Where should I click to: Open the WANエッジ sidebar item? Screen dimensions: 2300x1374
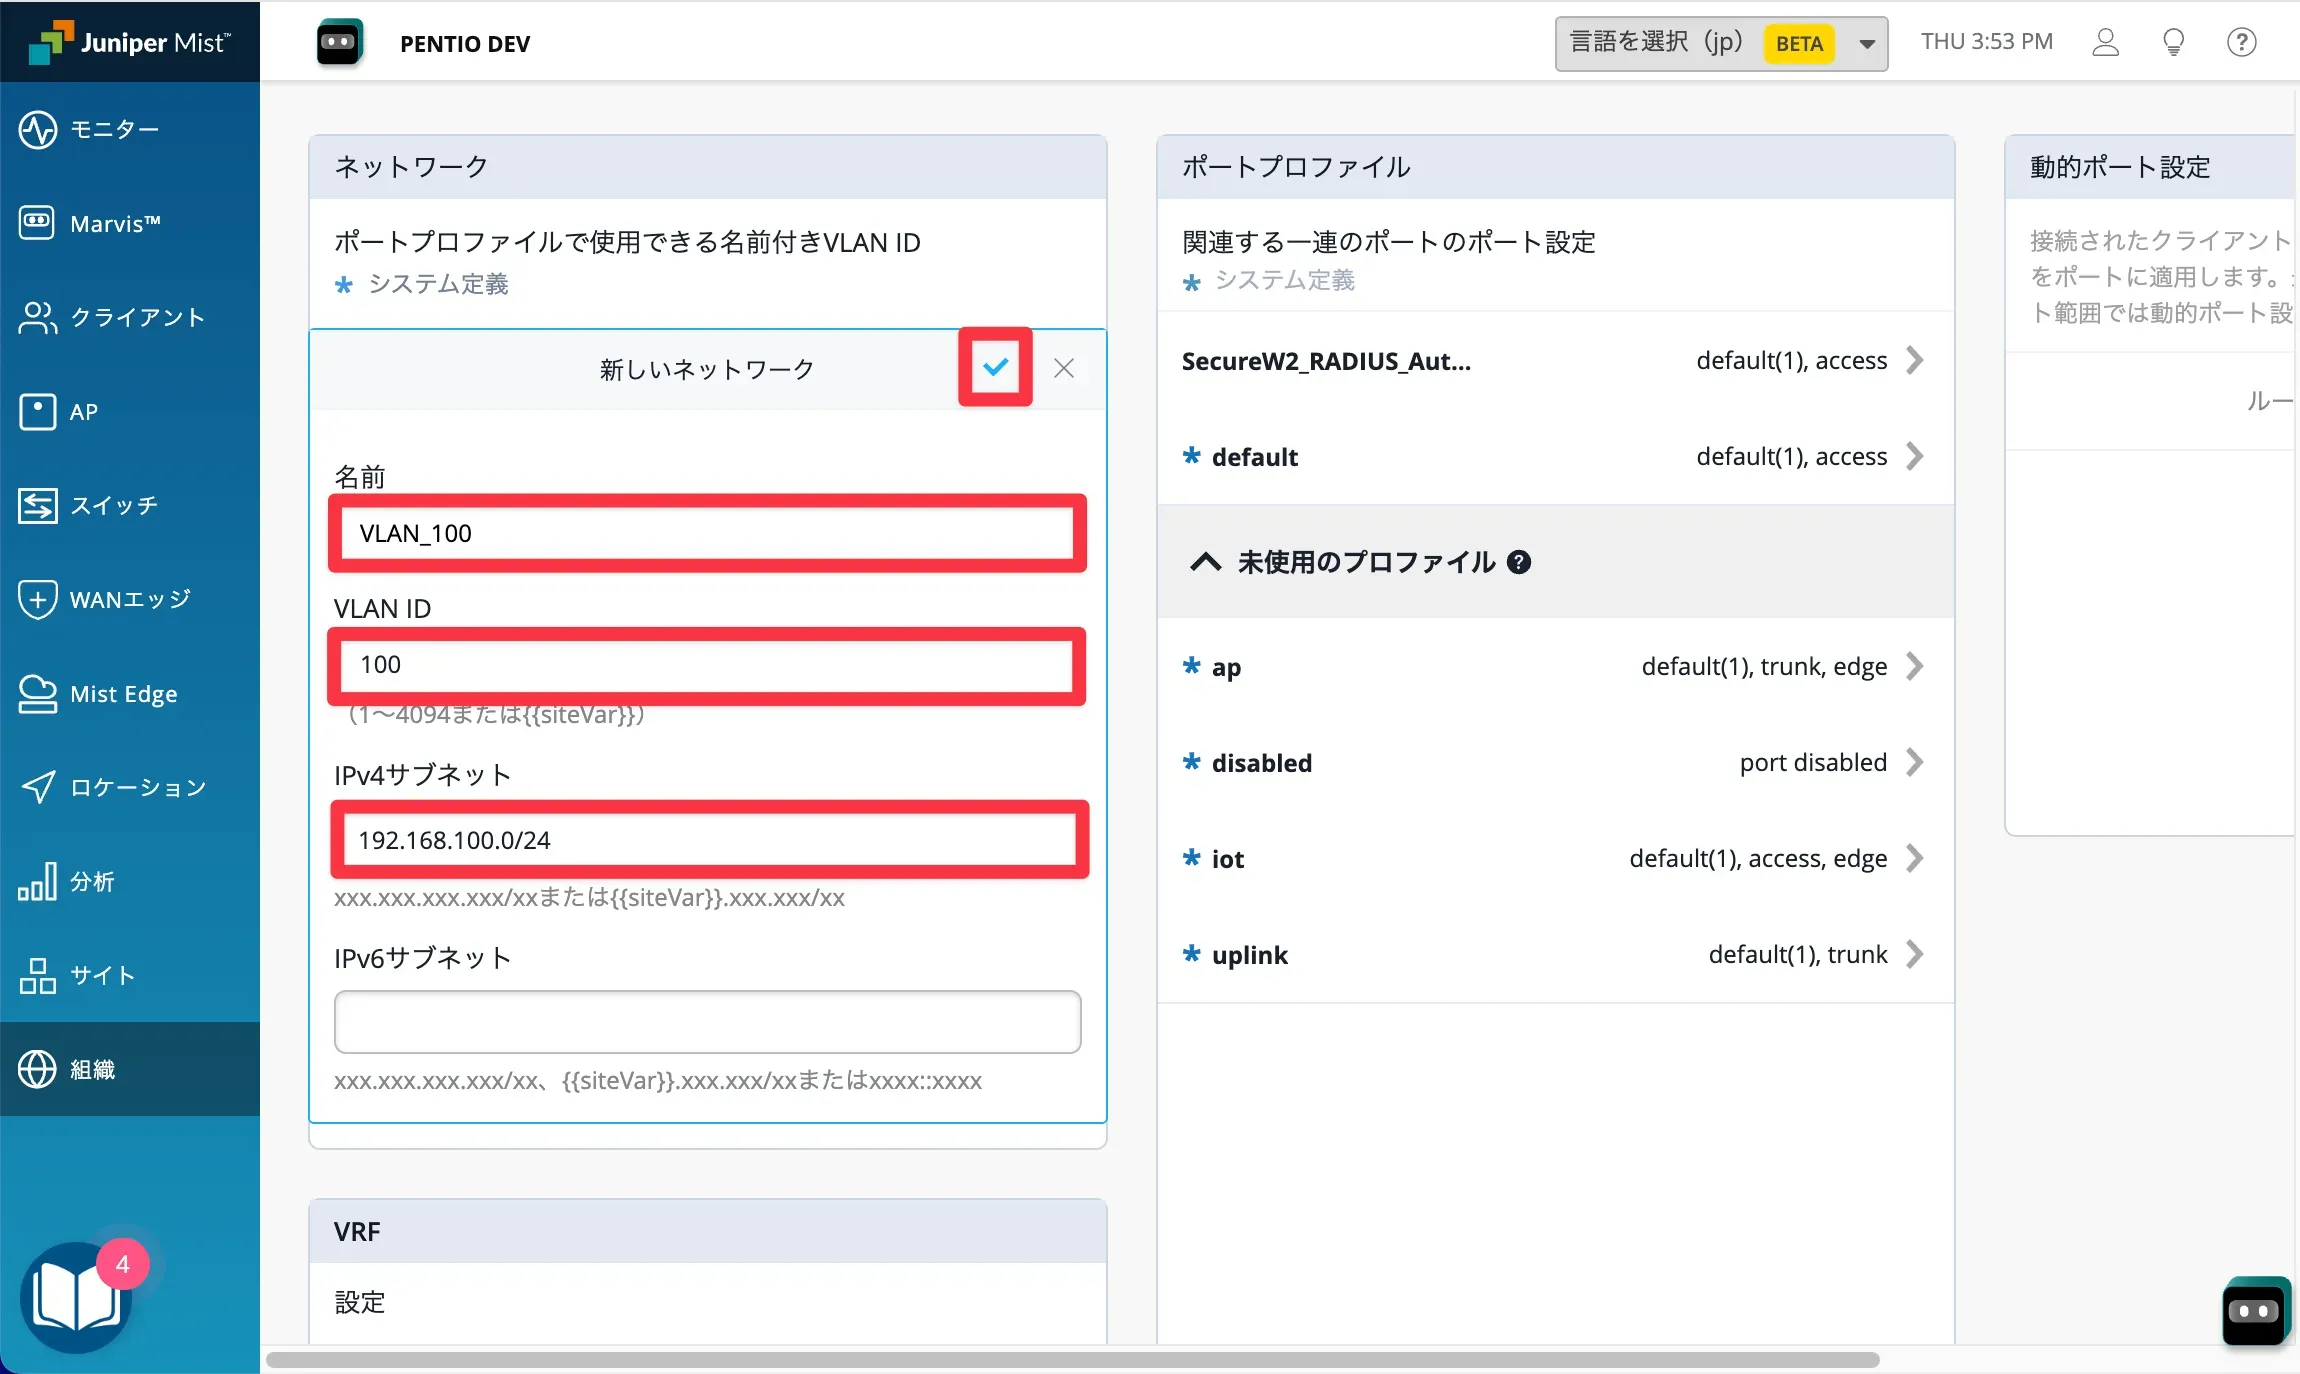coord(129,599)
